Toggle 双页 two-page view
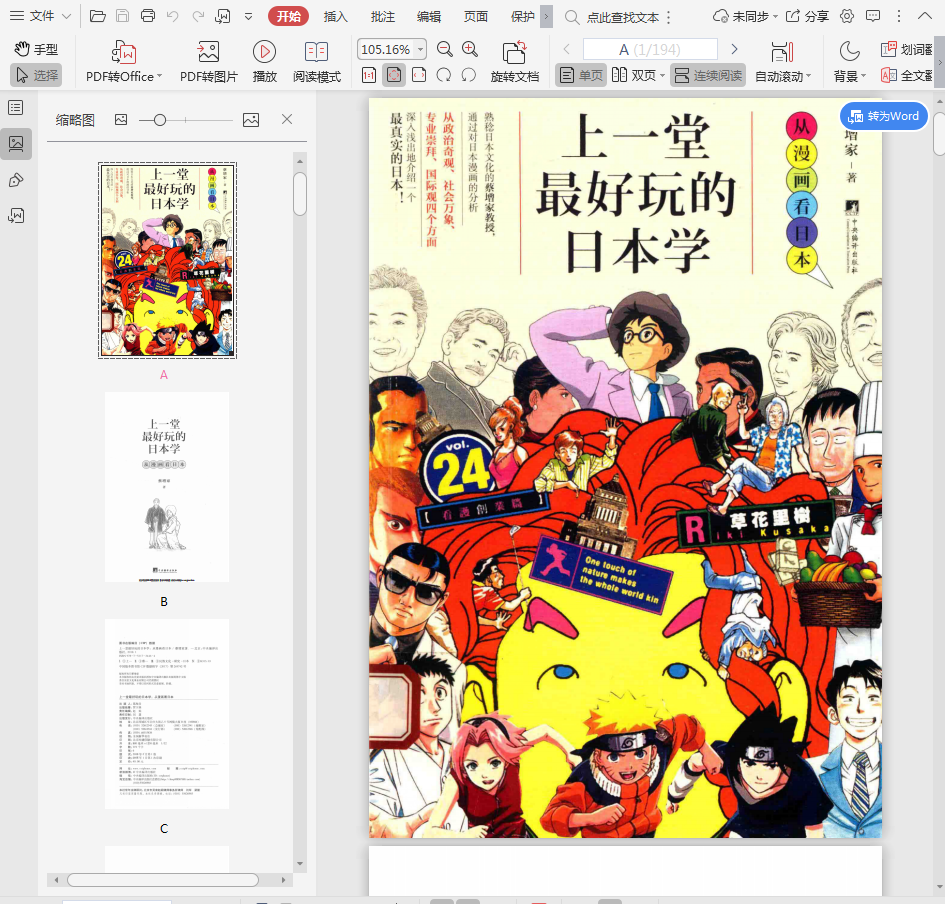 click(x=635, y=75)
